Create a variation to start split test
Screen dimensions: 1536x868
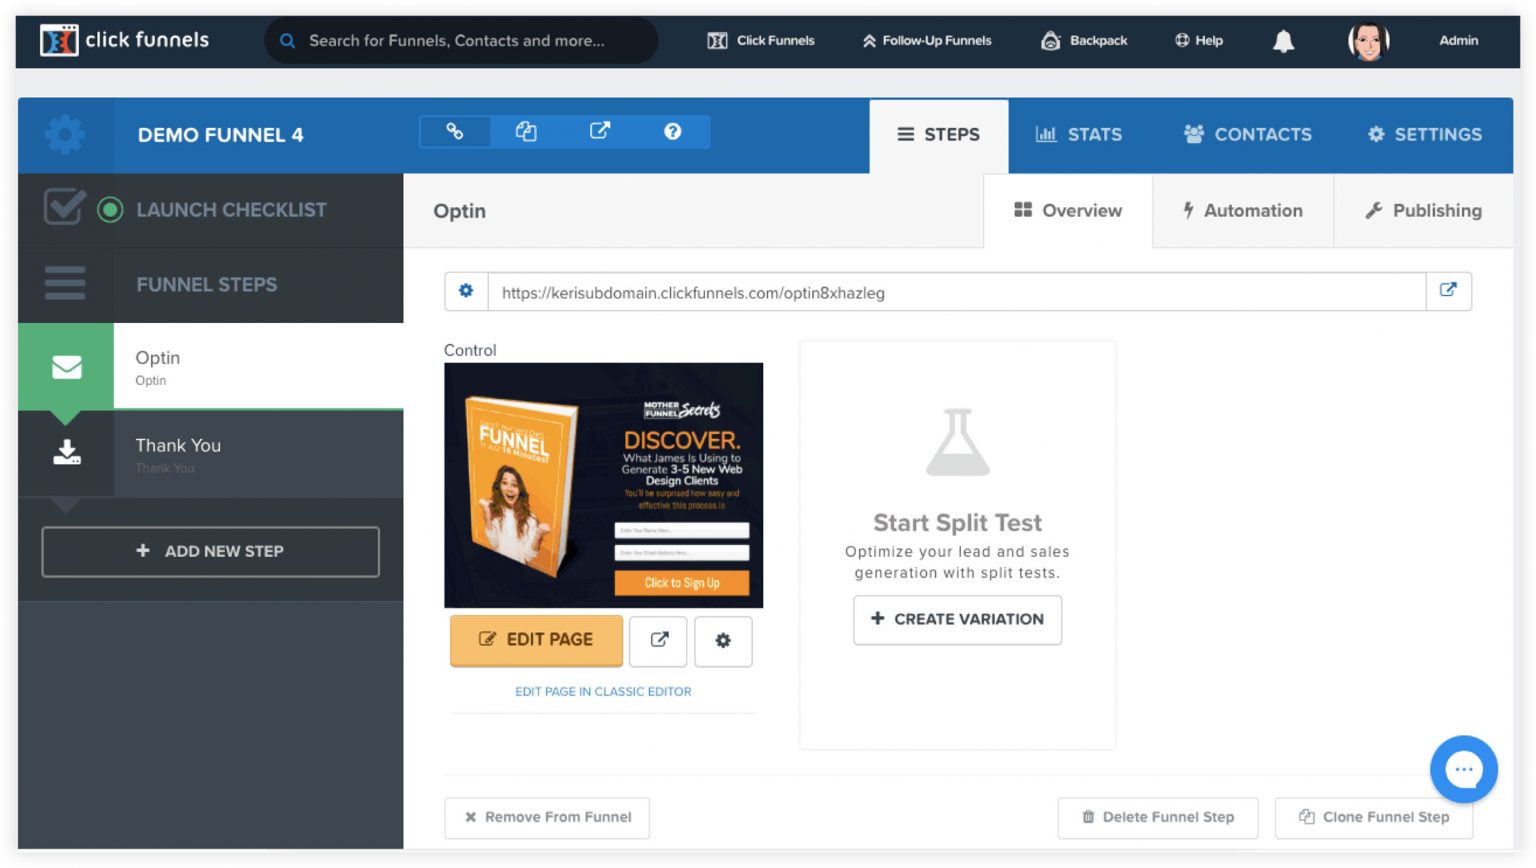(956, 620)
